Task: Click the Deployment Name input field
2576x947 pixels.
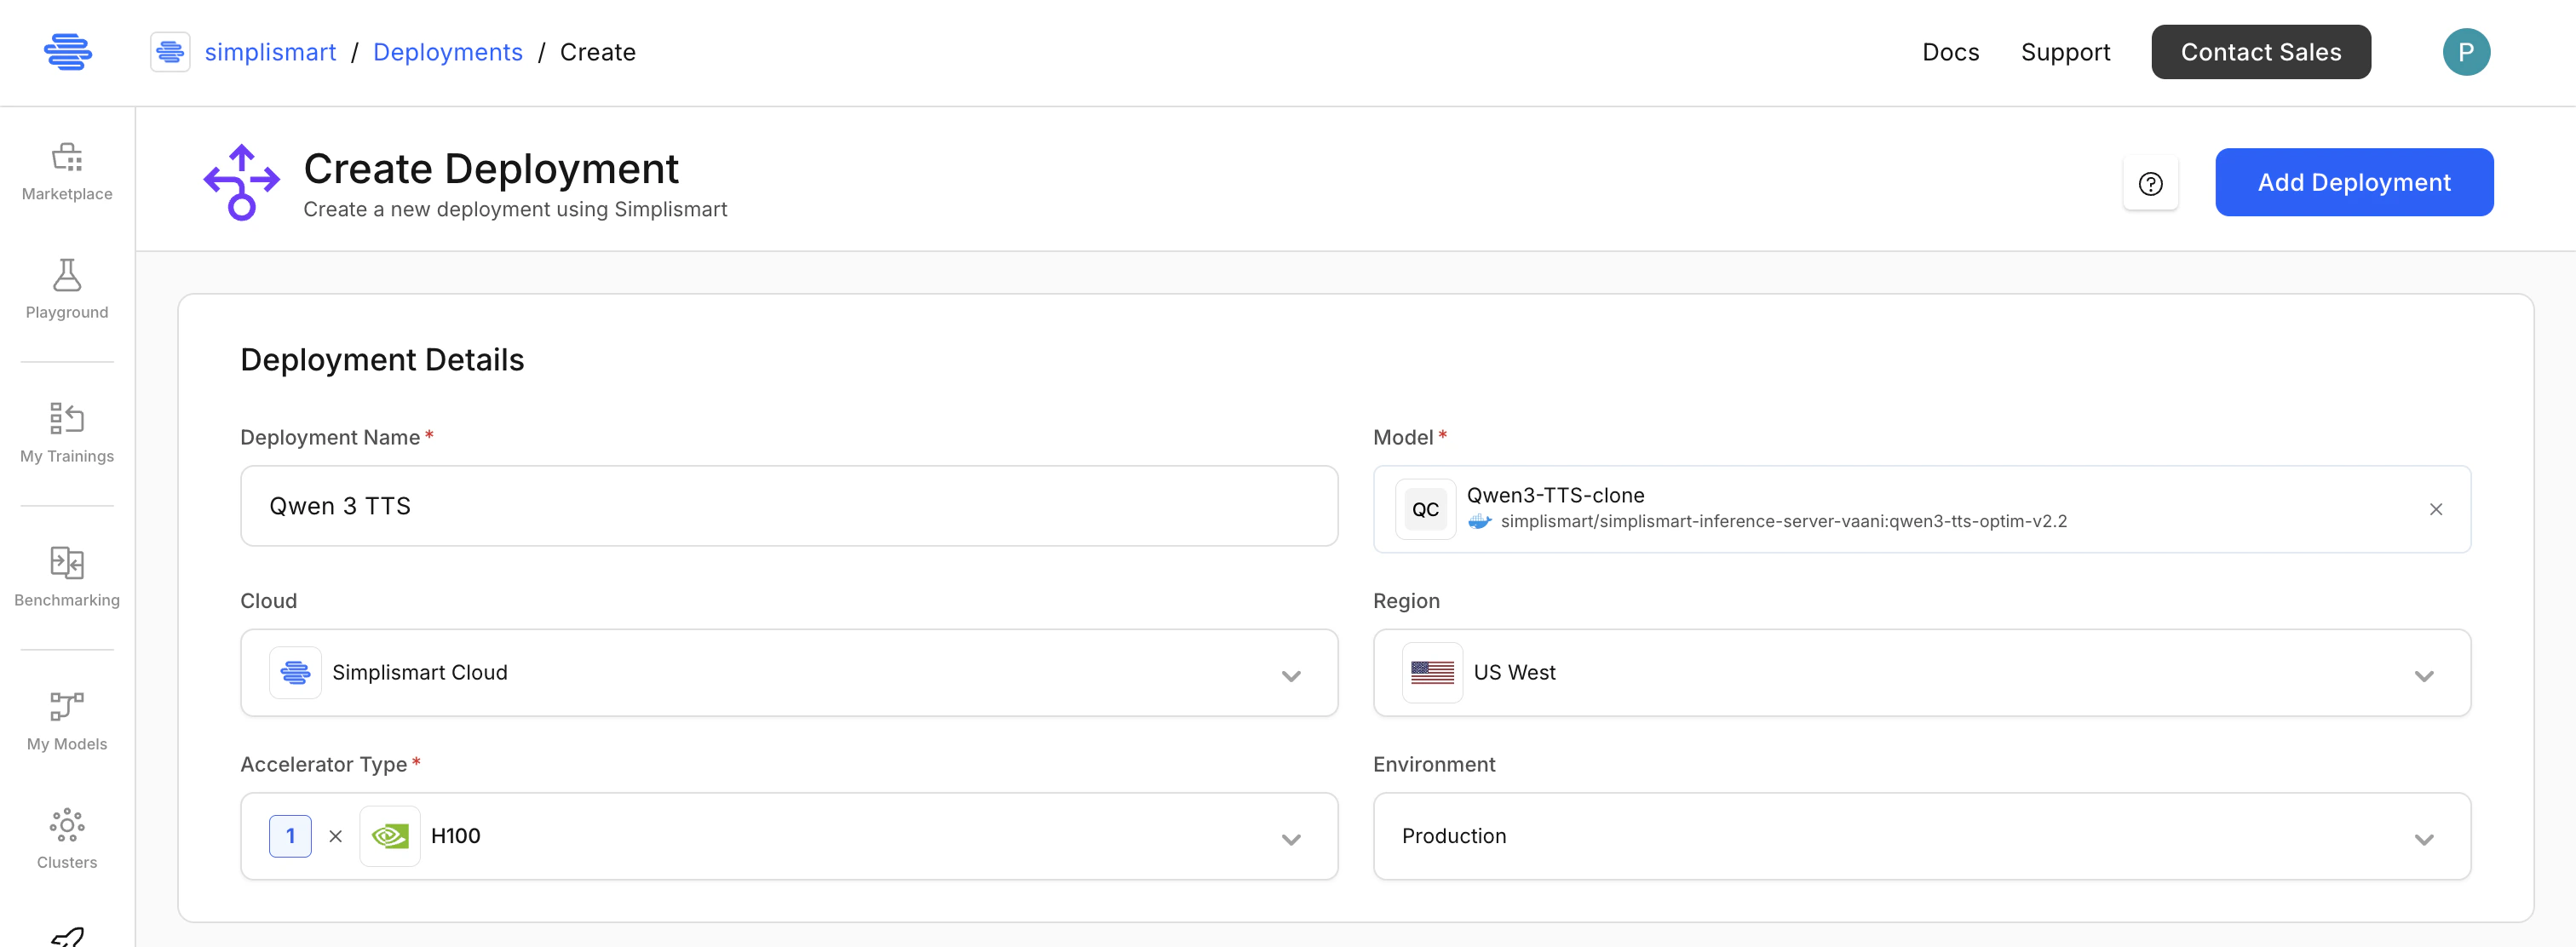Action: (788, 506)
